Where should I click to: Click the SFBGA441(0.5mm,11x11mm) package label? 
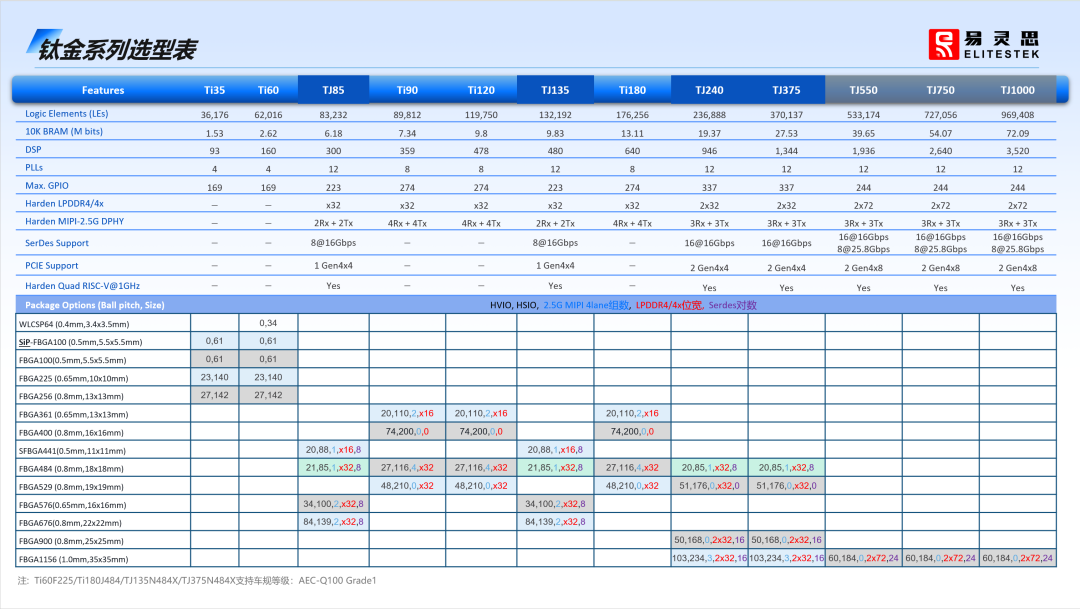72,451
